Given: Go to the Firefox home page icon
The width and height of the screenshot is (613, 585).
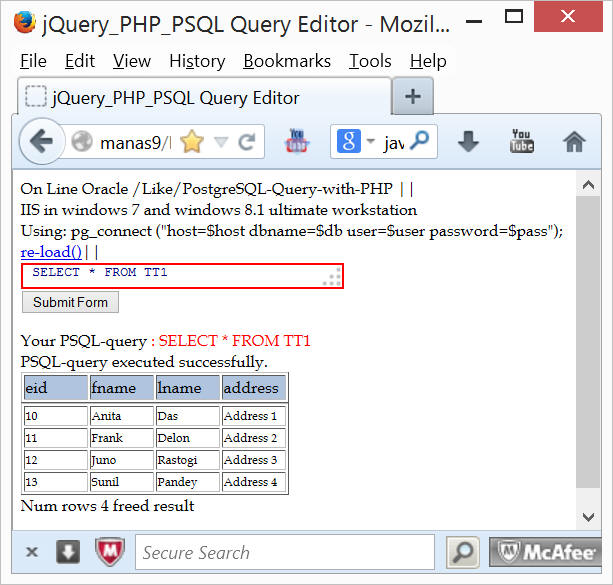Looking at the screenshot, I should click(x=574, y=142).
